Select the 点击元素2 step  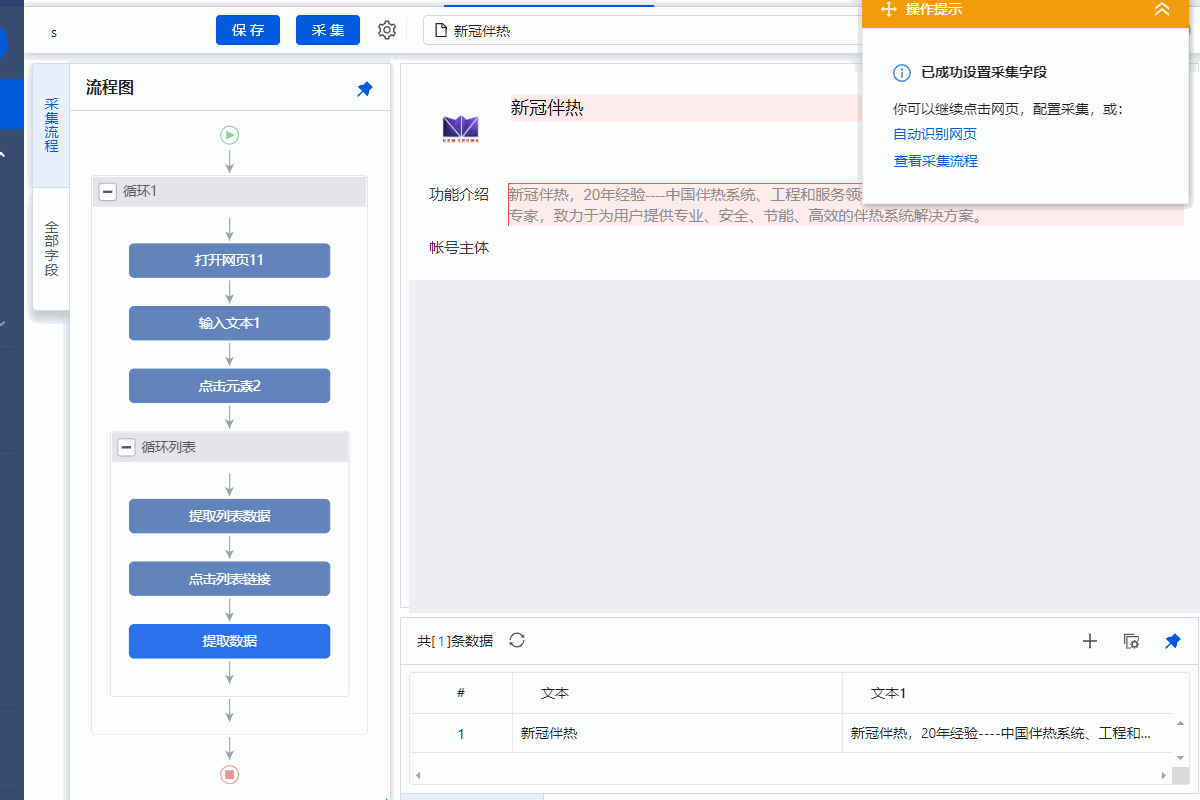[229, 386]
